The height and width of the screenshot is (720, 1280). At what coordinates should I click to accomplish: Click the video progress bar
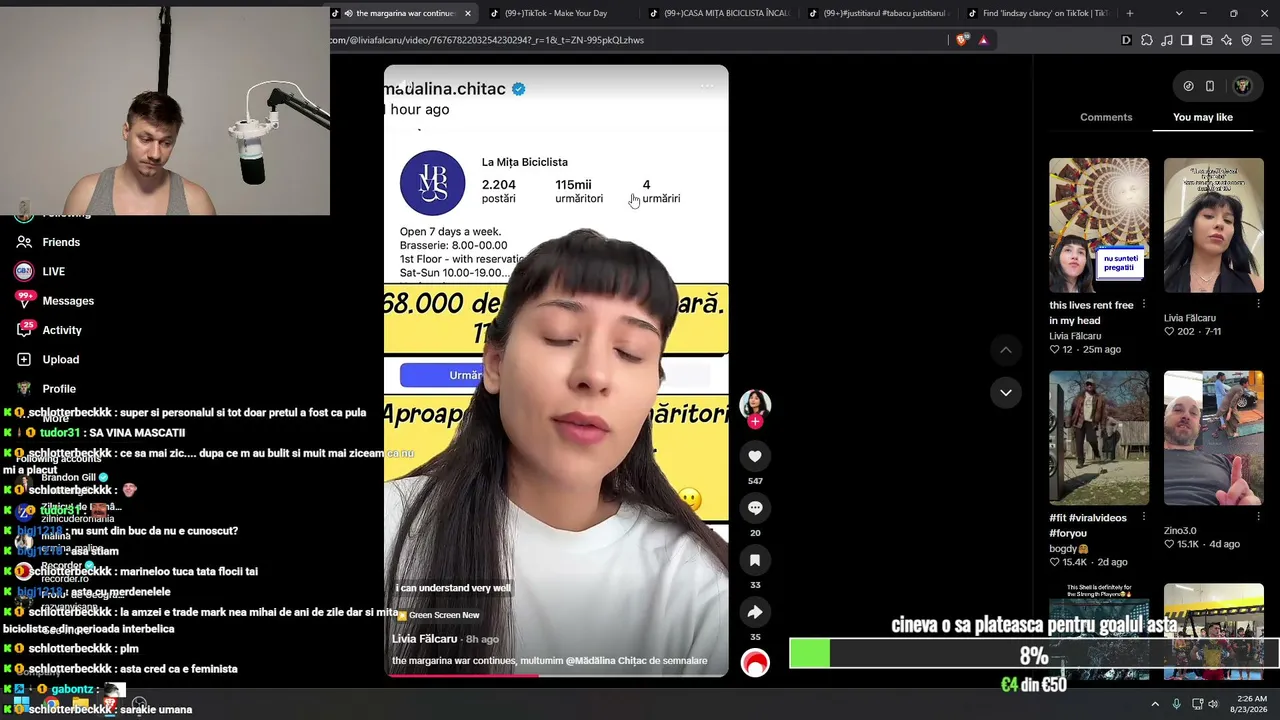click(x=556, y=675)
